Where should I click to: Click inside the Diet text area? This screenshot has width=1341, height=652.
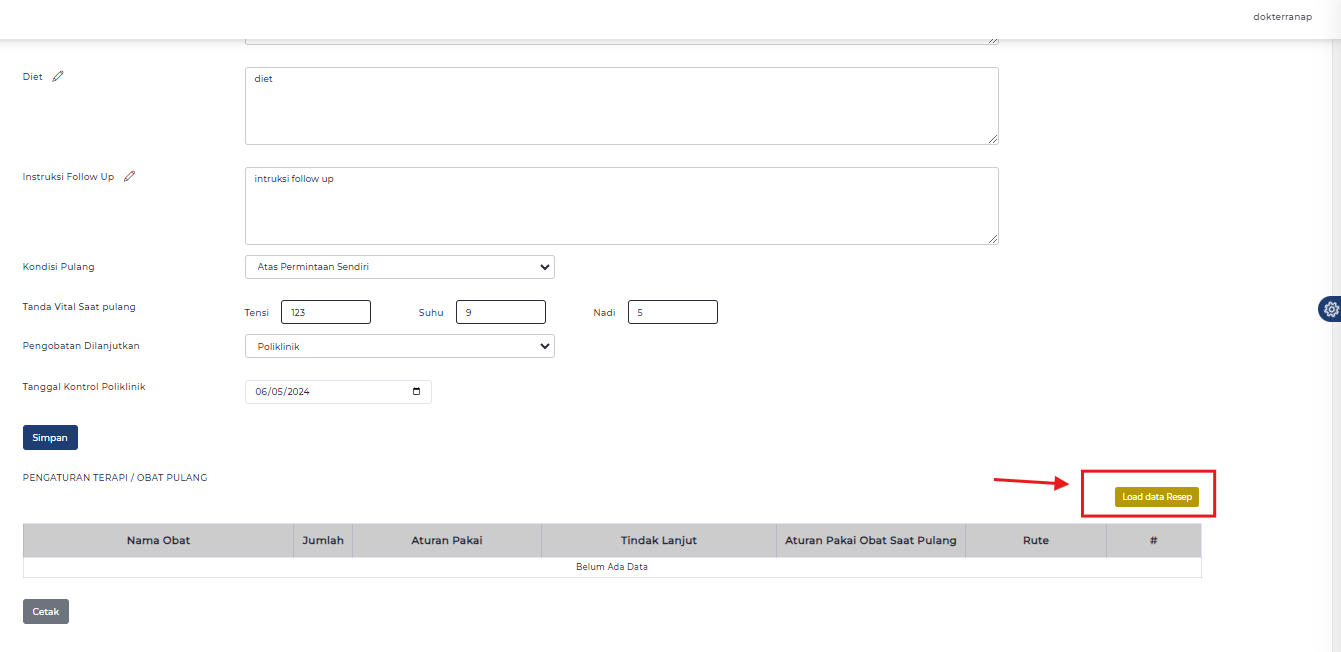point(620,105)
